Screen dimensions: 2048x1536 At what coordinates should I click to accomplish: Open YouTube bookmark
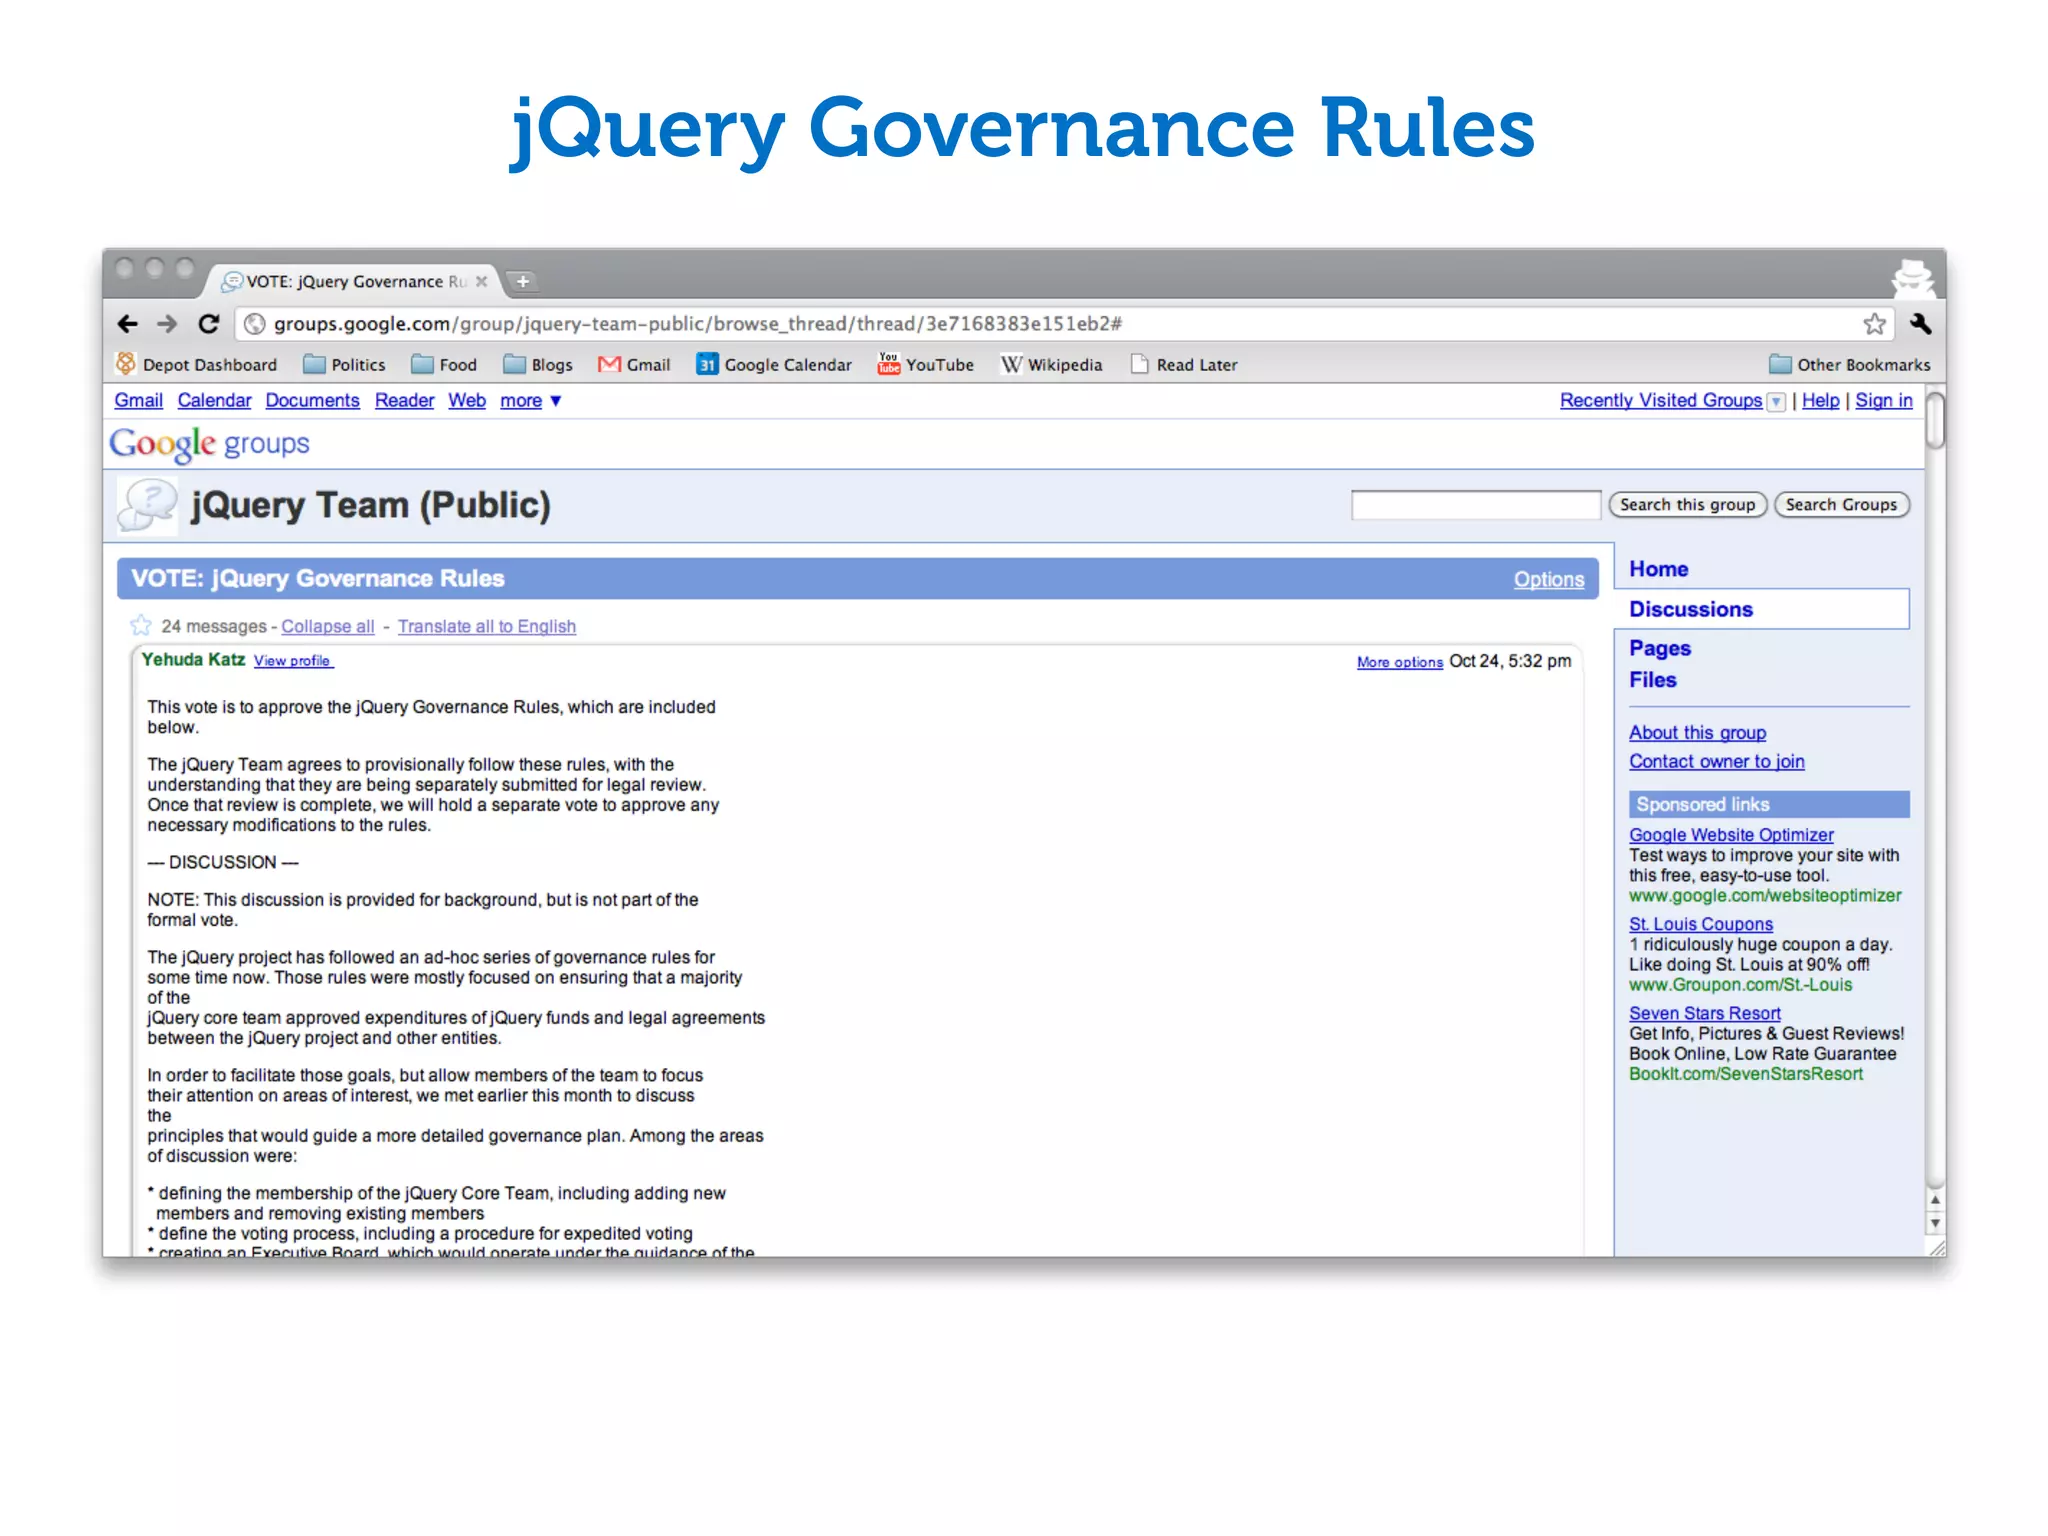(x=925, y=364)
